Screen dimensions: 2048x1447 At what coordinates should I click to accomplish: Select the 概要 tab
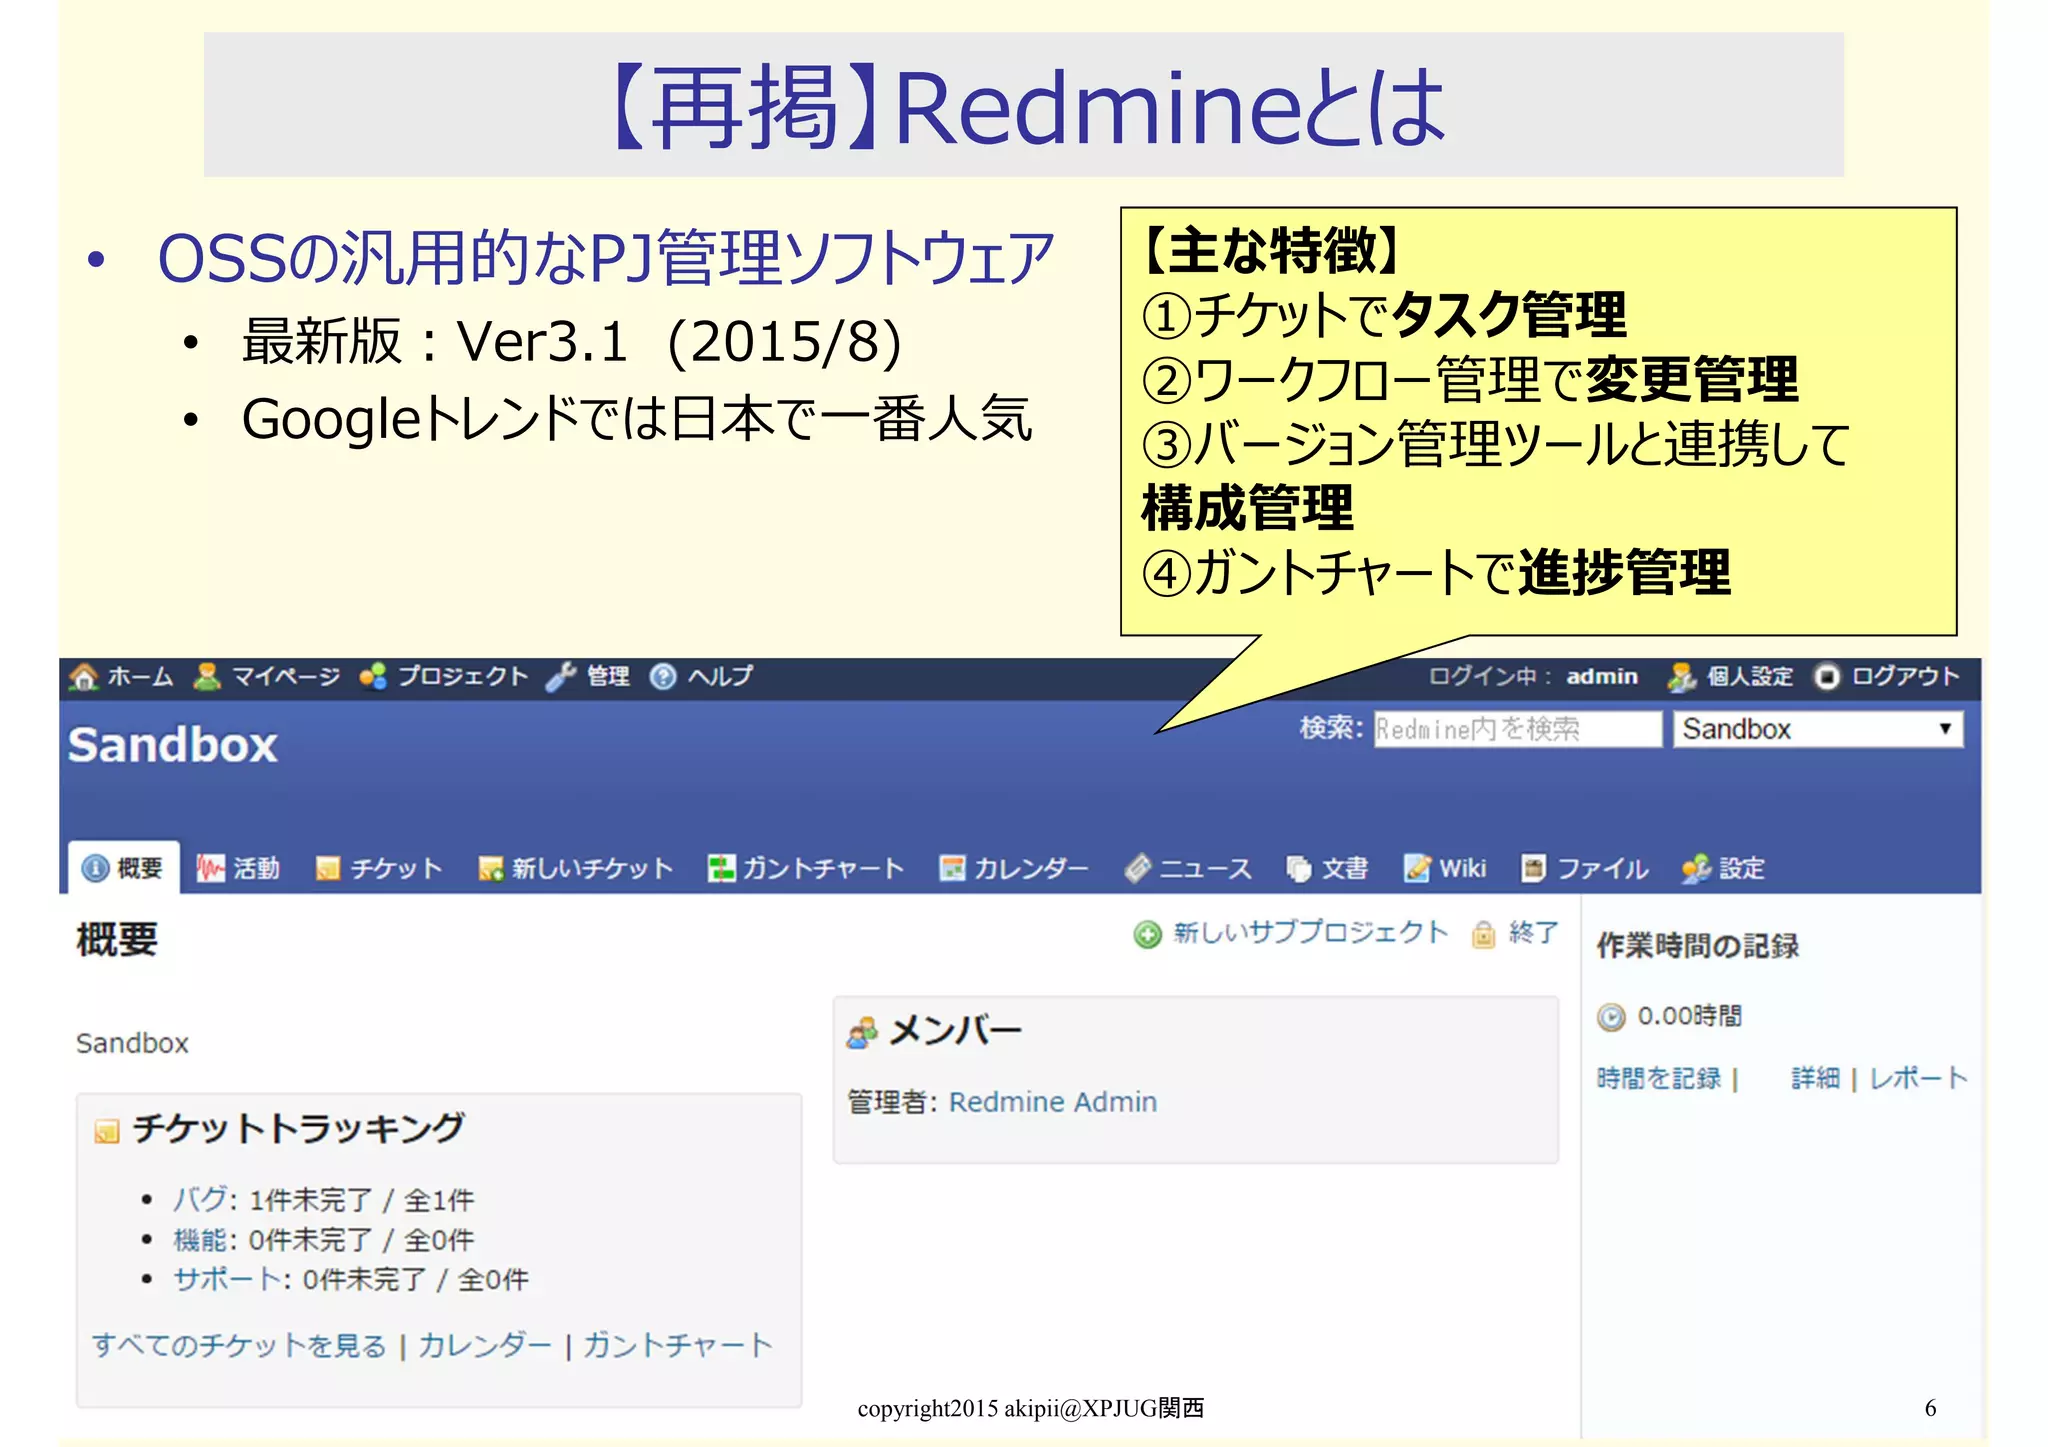click(124, 867)
